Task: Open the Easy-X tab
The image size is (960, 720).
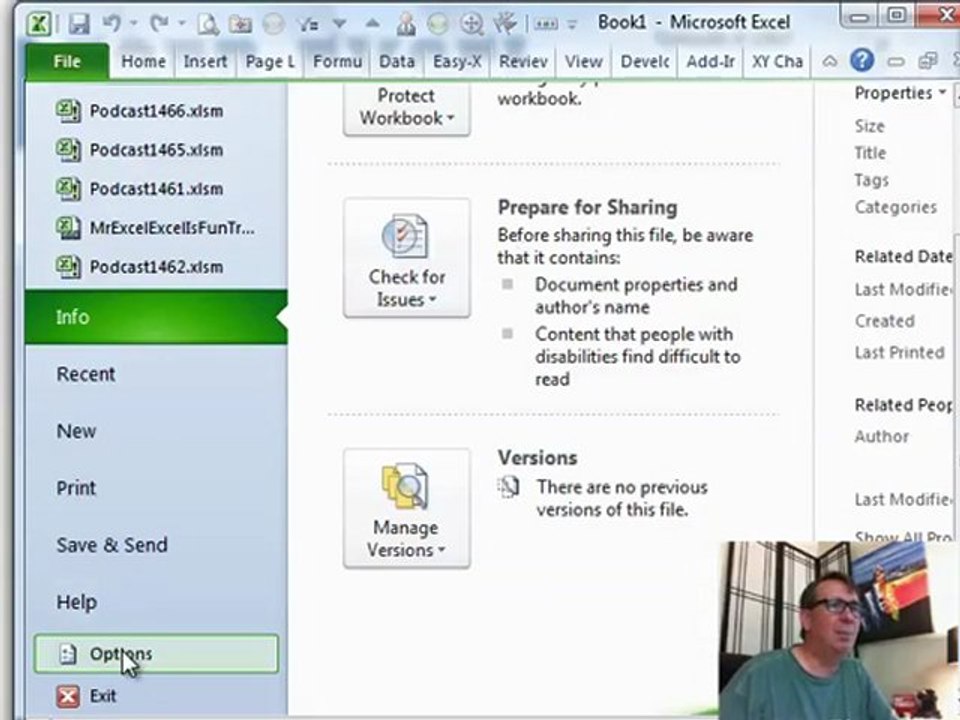Action: (x=457, y=61)
